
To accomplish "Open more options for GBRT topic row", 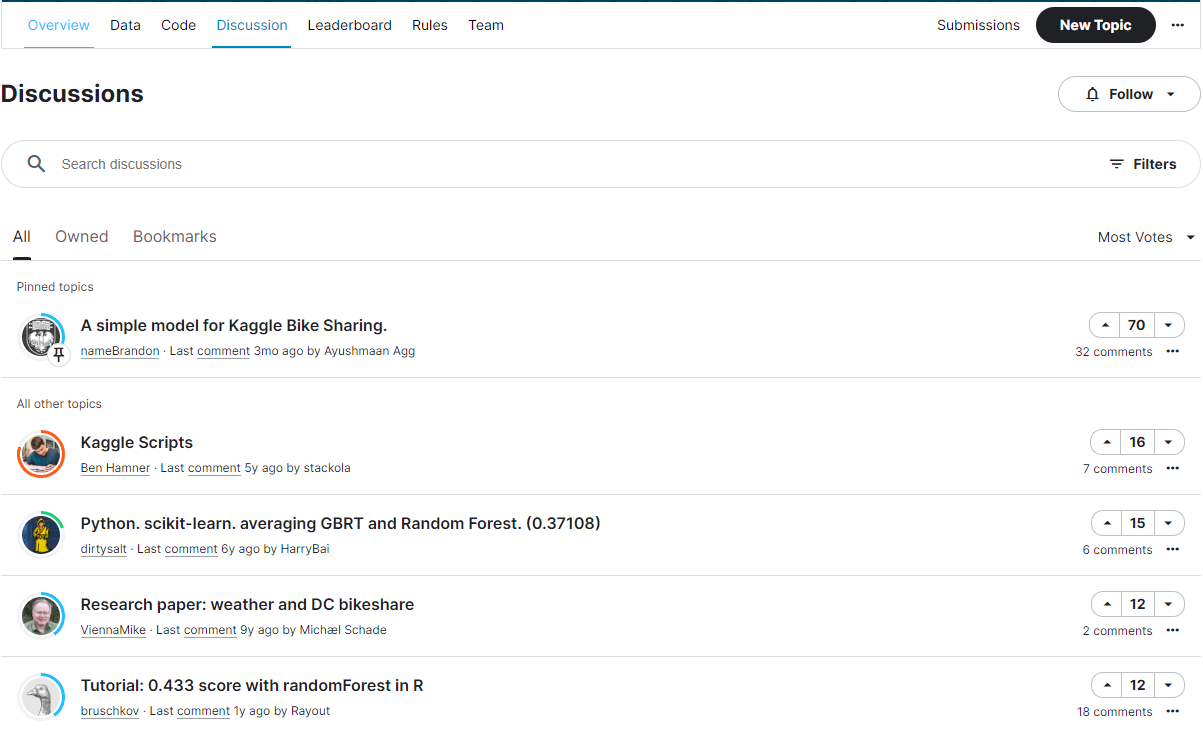I will pos(1172,550).
